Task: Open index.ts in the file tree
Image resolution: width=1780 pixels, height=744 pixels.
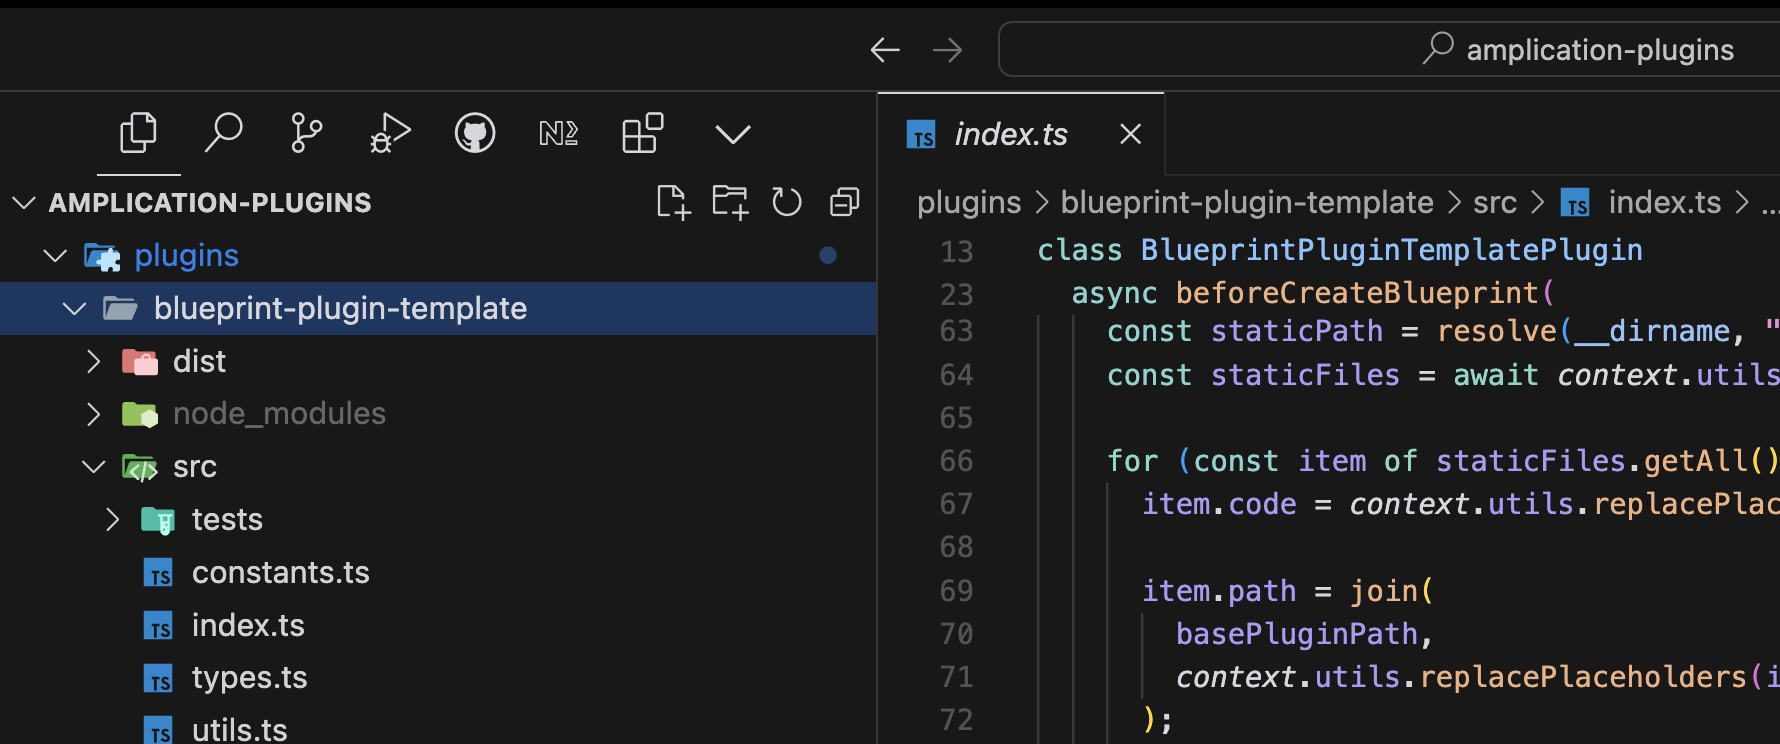Action: click(438, 626)
